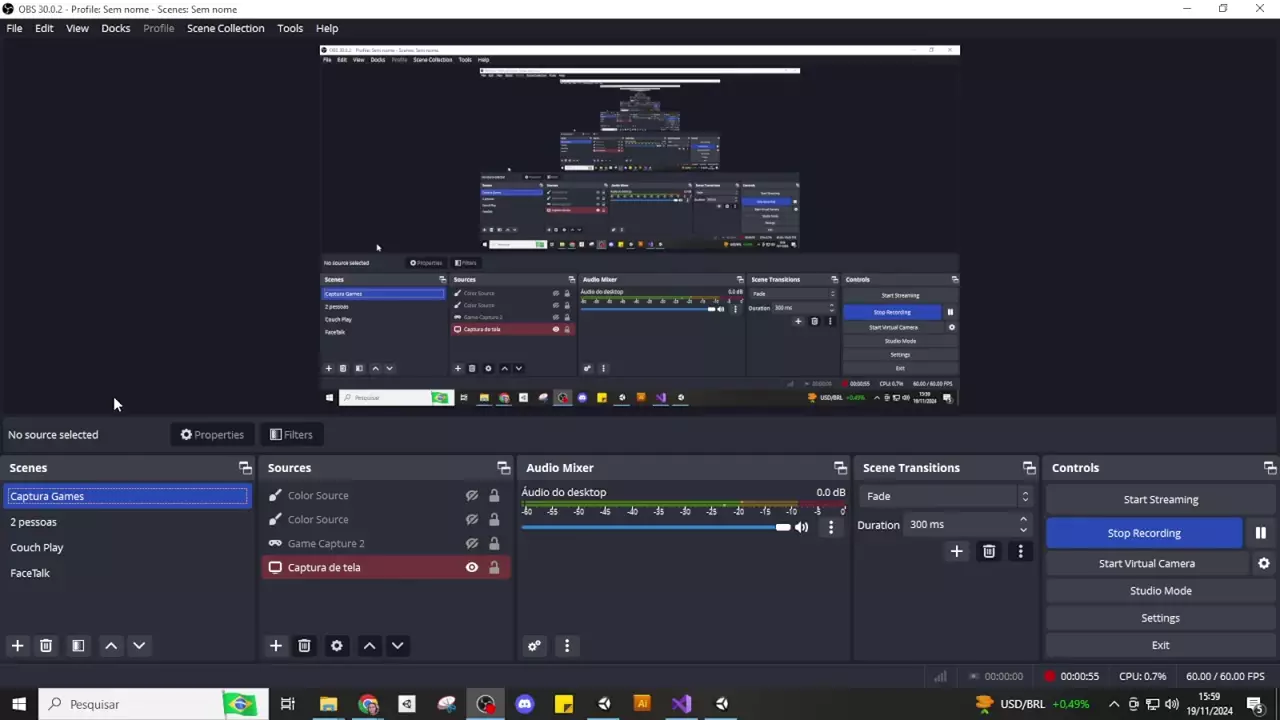The image size is (1280, 720).
Task: Mute Áudio do desktop speaker icon
Action: (x=801, y=527)
